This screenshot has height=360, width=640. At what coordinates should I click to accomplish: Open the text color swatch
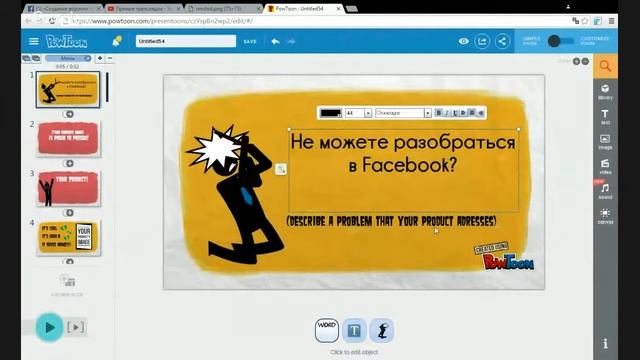[331, 113]
